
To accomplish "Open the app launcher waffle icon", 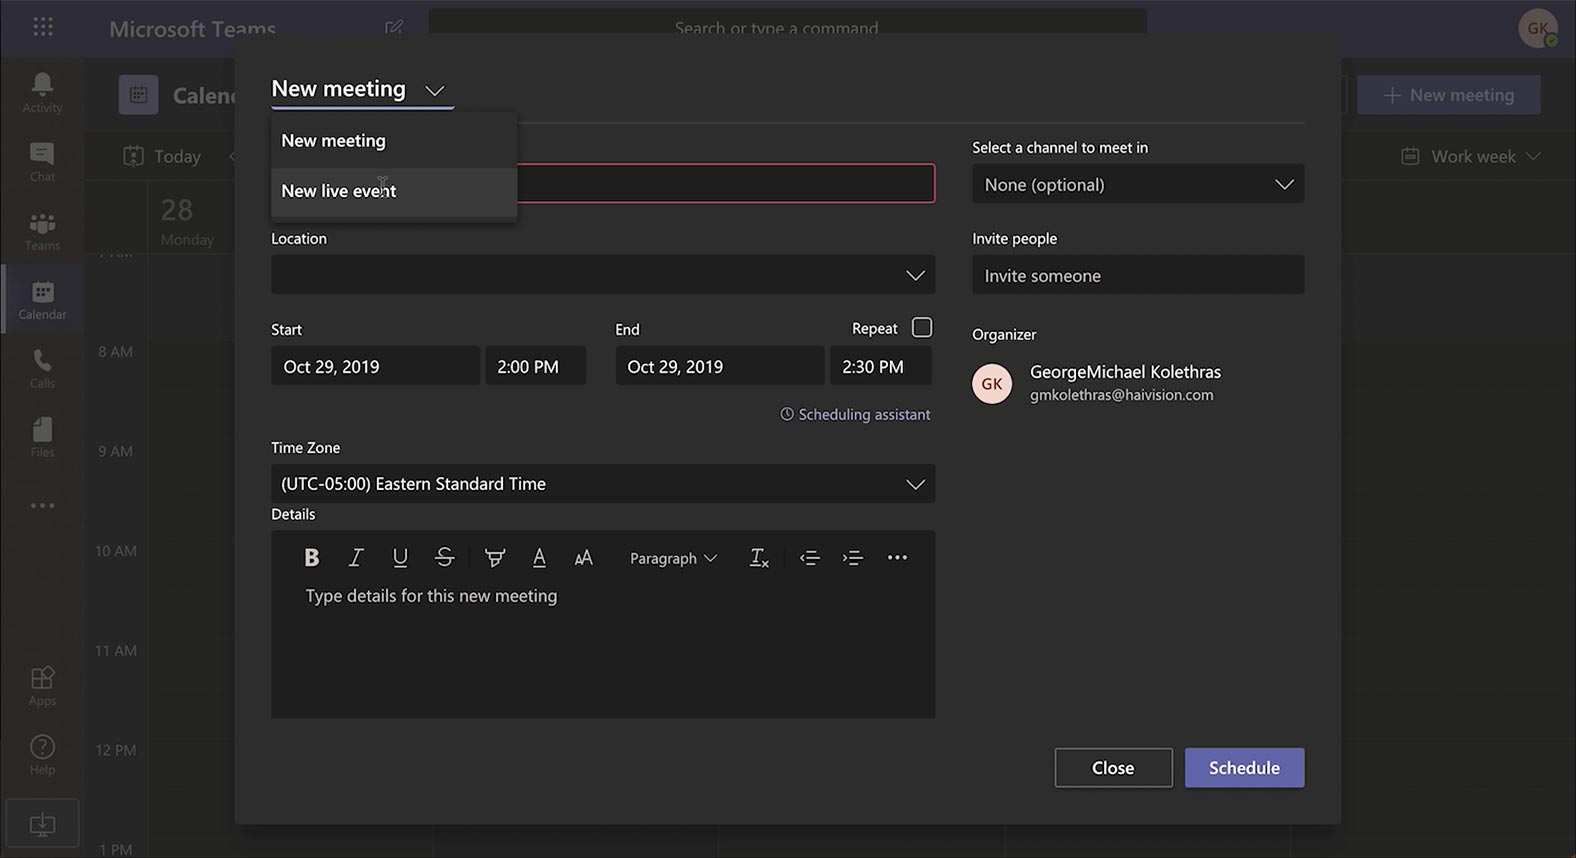I will click(x=43, y=27).
